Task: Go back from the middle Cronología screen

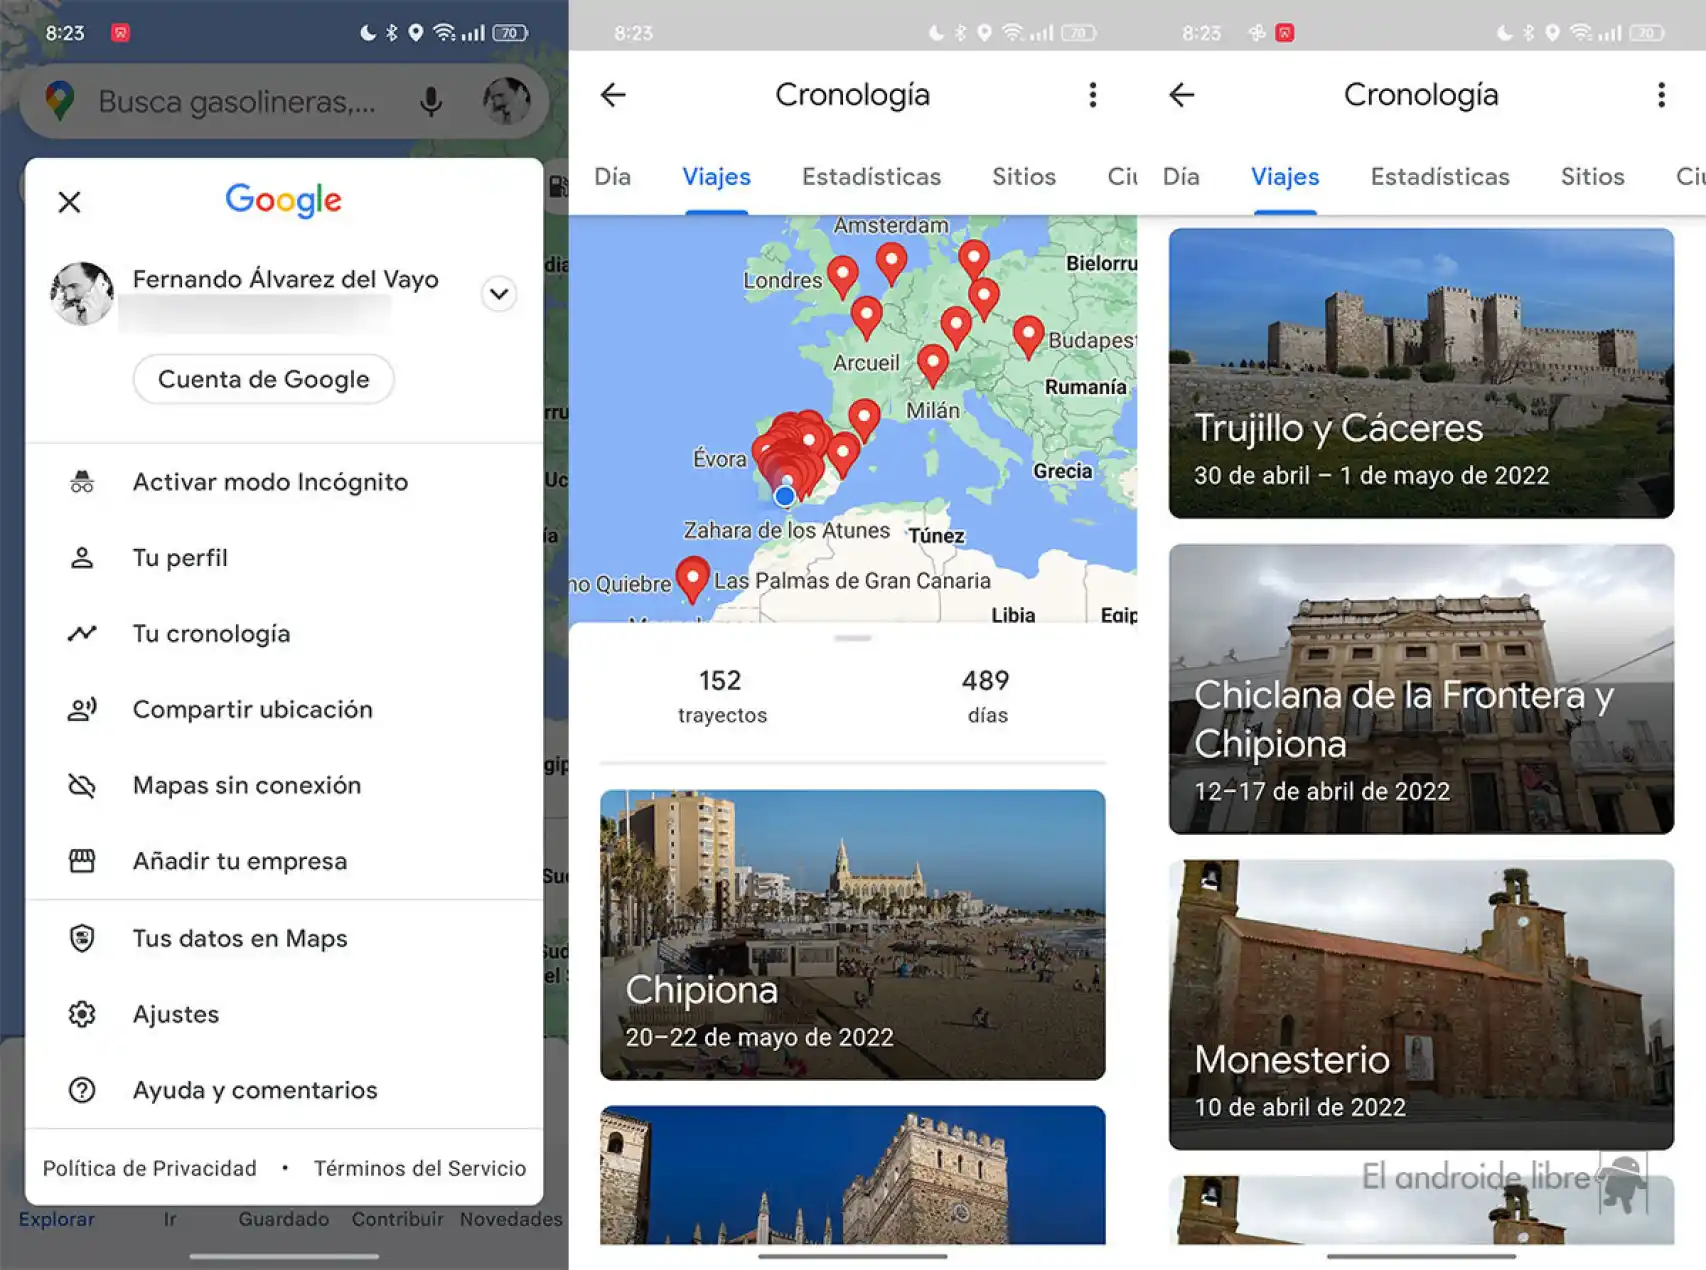Action: (x=613, y=95)
